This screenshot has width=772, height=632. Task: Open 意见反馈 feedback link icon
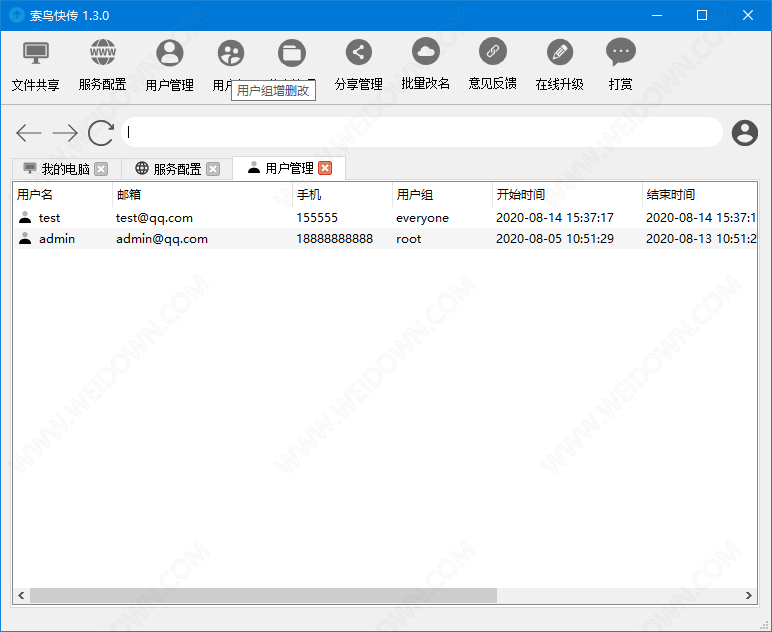coord(492,51)
